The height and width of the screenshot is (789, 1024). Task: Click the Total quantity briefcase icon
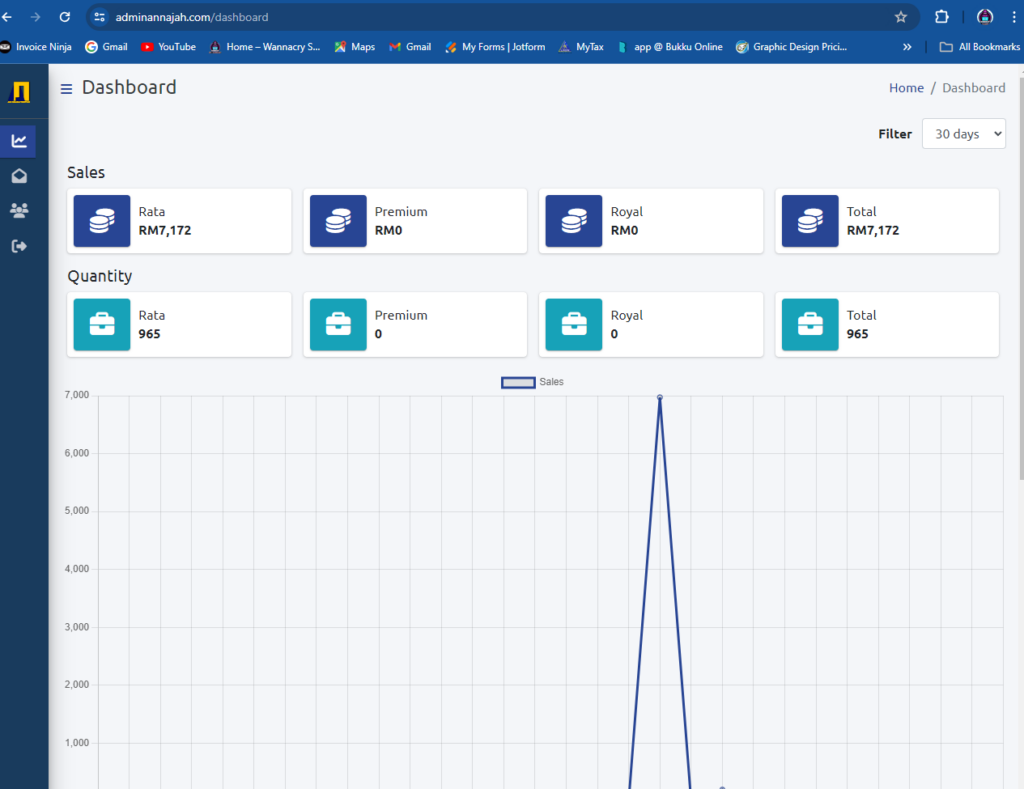pos(810,325)
